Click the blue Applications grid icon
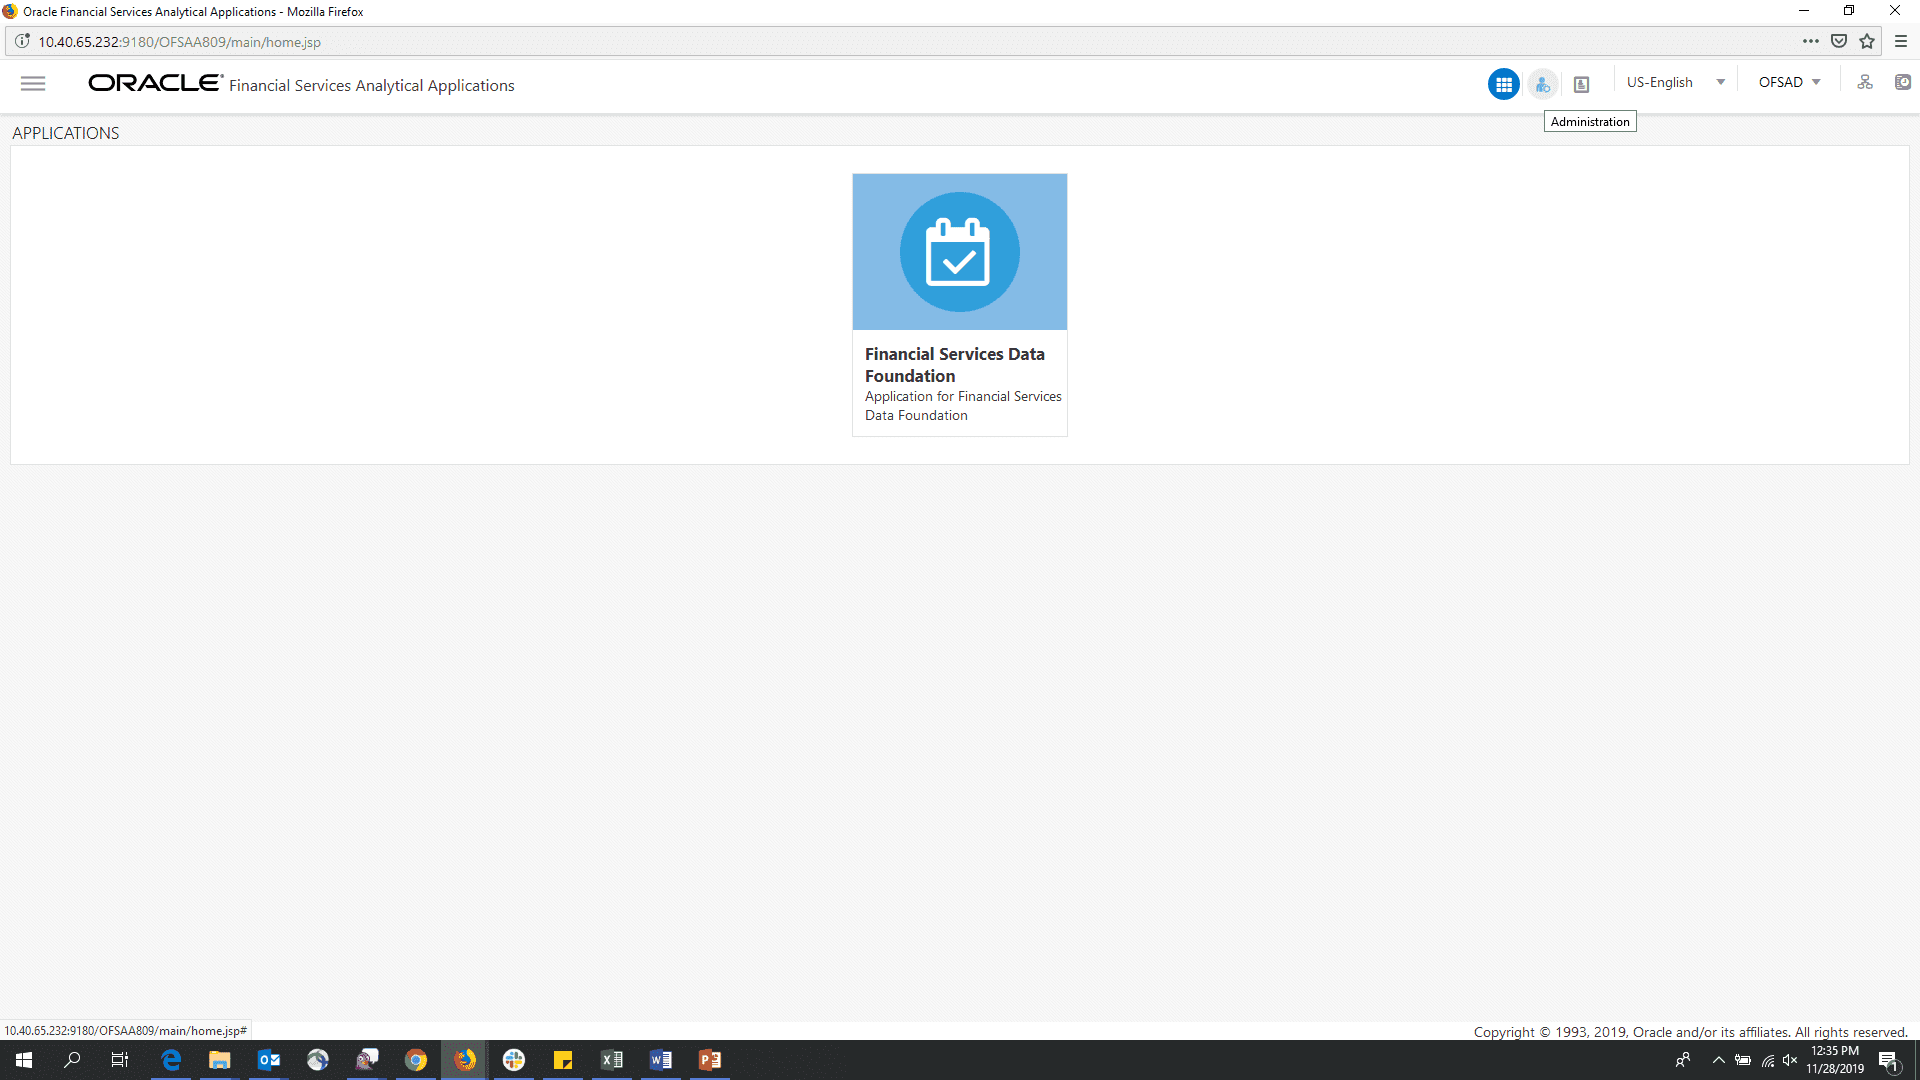Viewport: 1920px width, 1080px height. pyautogui.click(x=1503, y=84)
